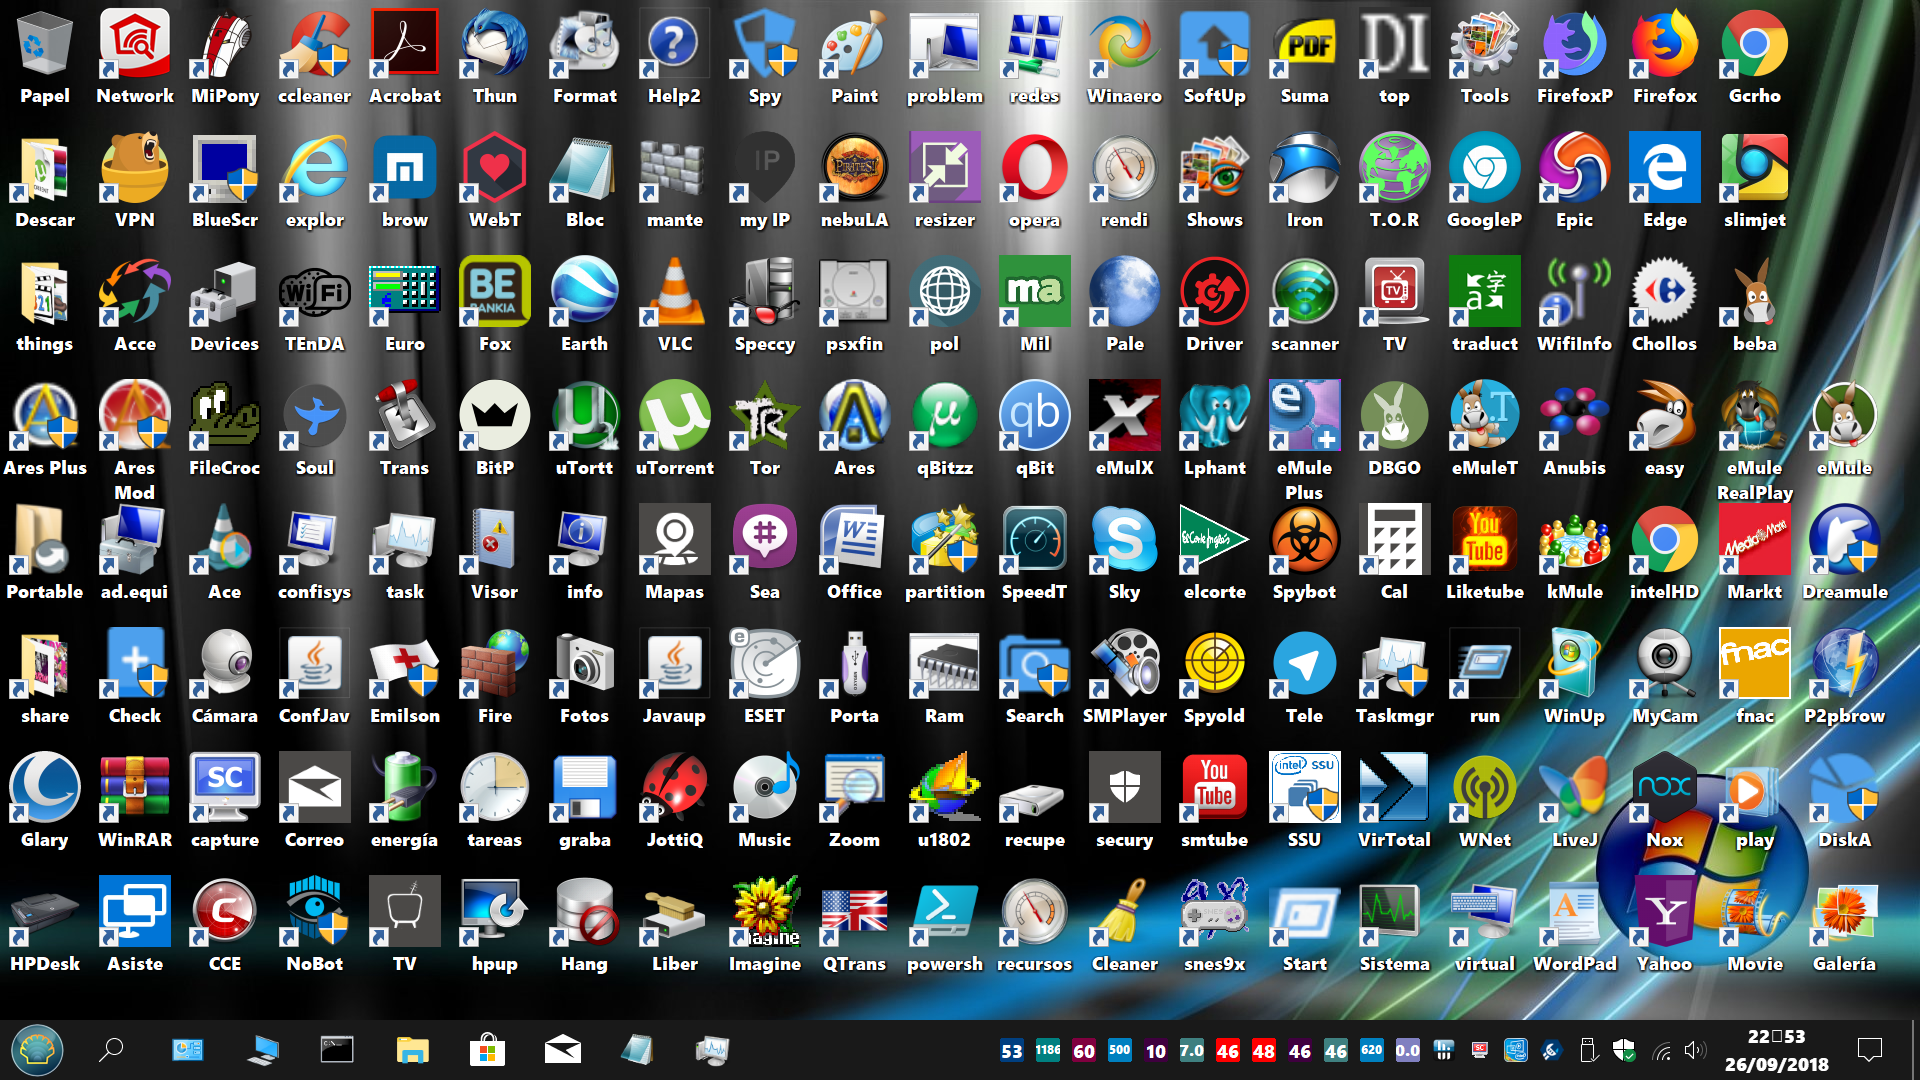Open the Nox emulator shortcut
The width and height of the screenshot is (1920, 1080).
point(1665,801)
